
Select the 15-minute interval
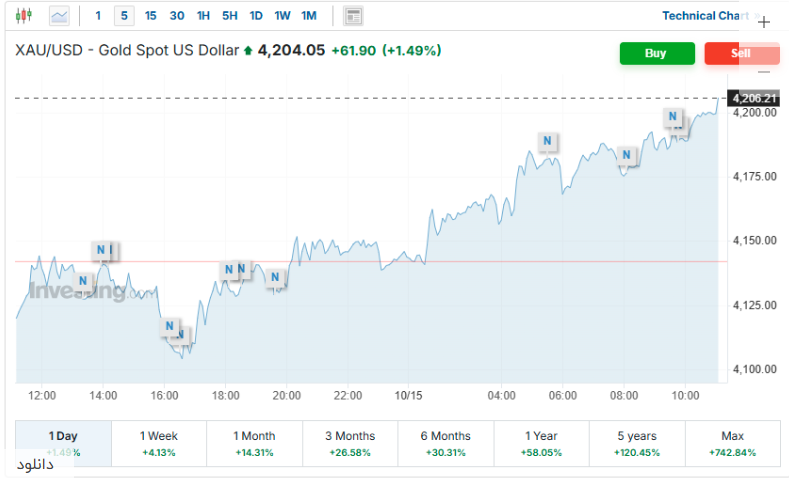[x=150, y=16]
